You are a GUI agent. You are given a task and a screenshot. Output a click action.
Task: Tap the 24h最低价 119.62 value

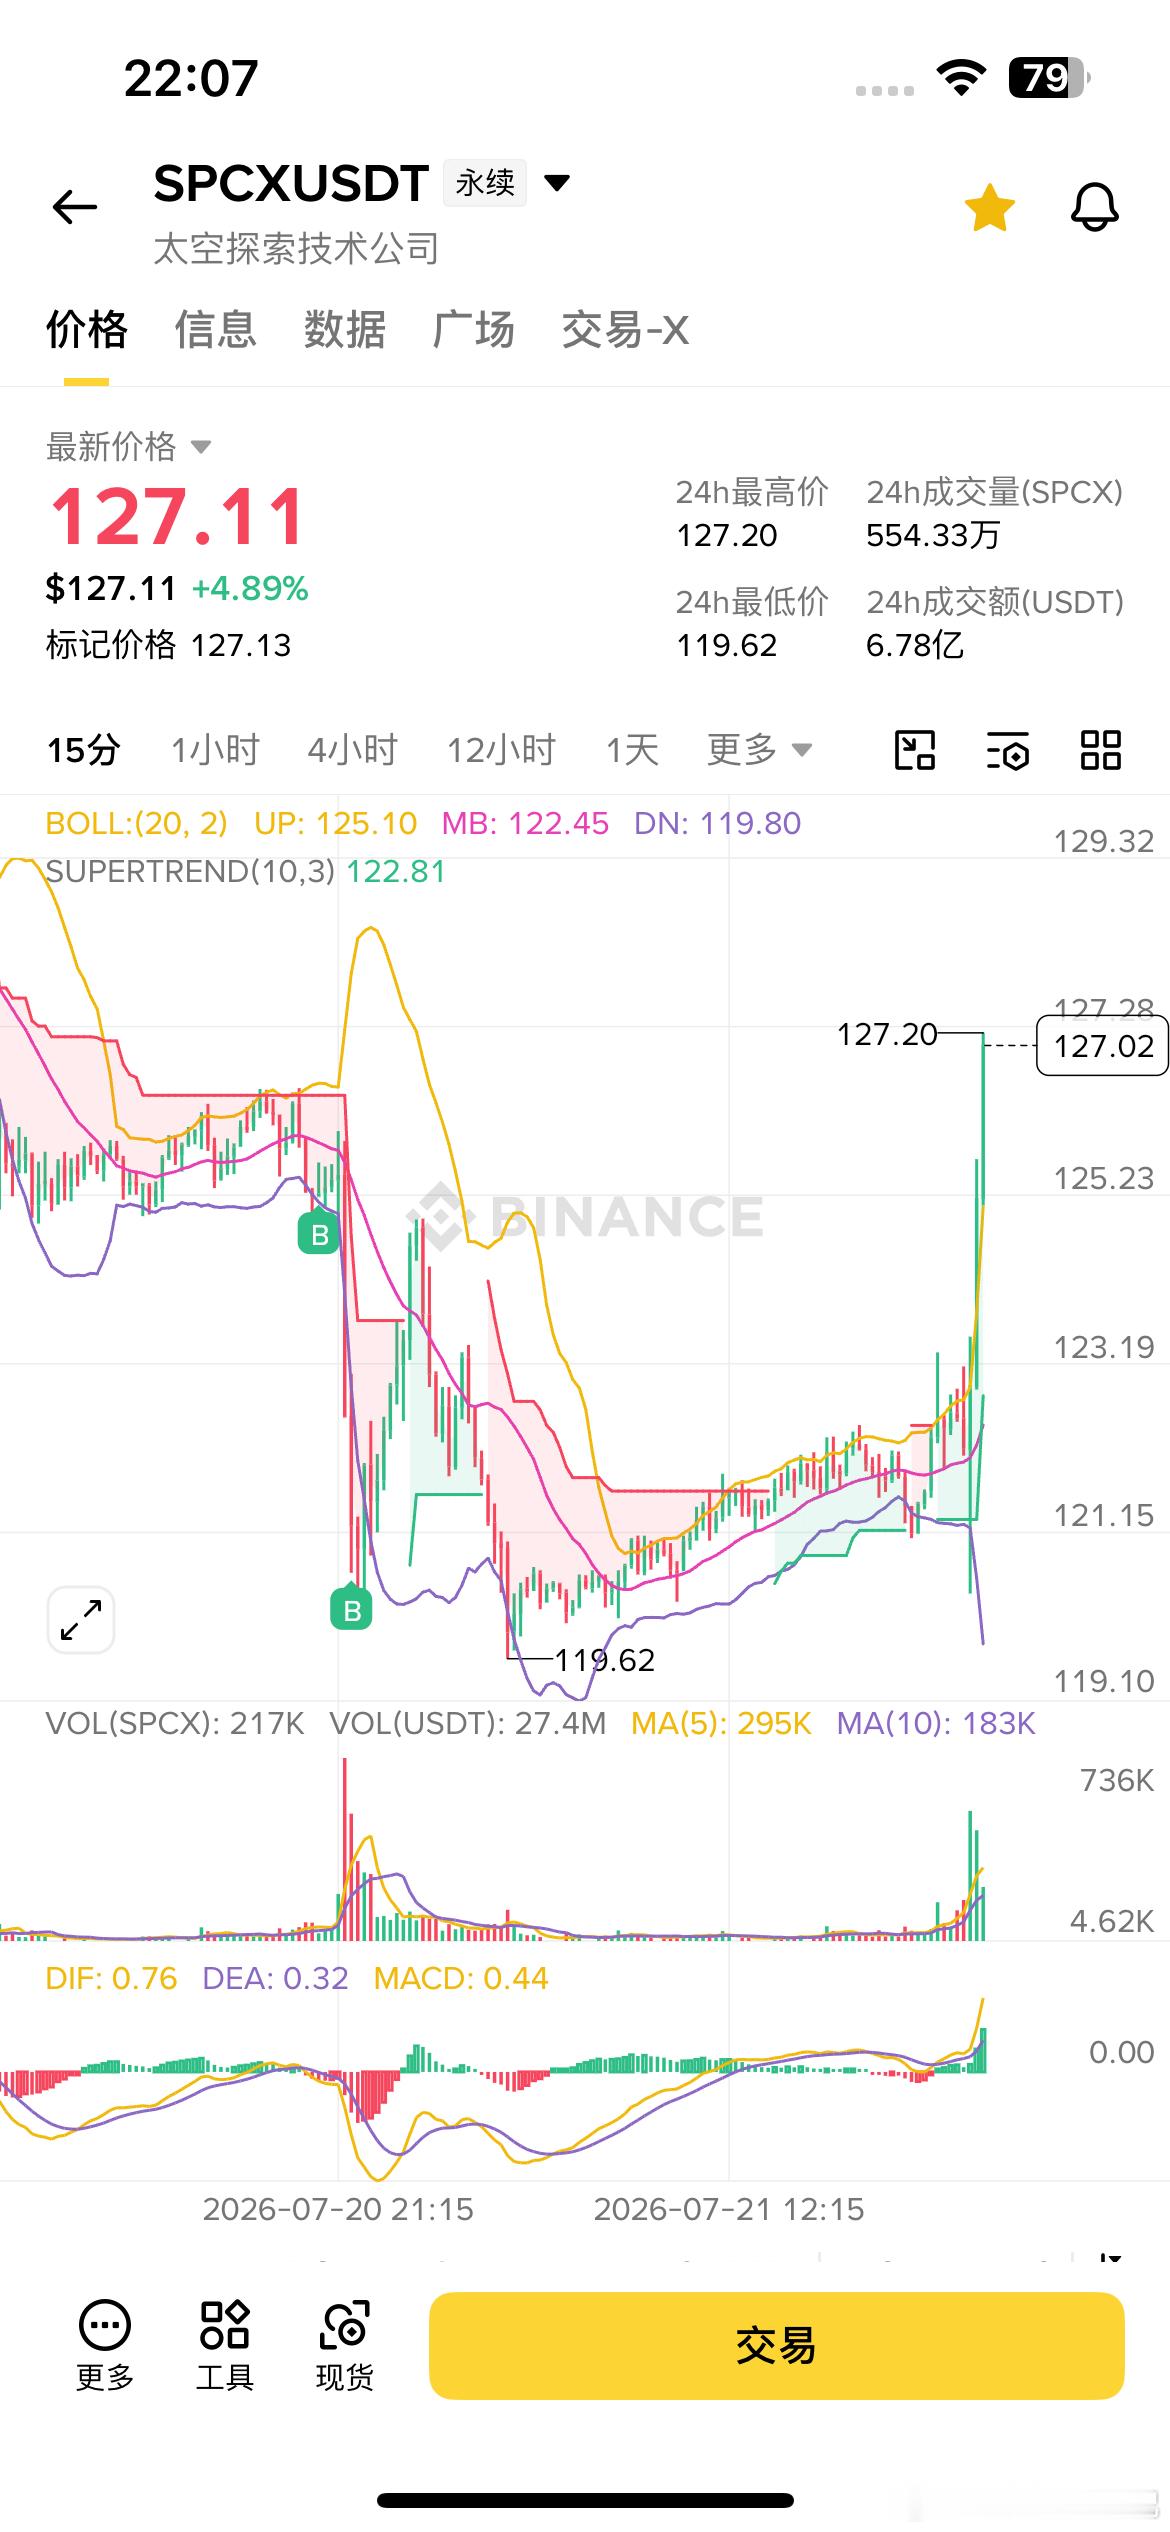(x=727, y=645)
